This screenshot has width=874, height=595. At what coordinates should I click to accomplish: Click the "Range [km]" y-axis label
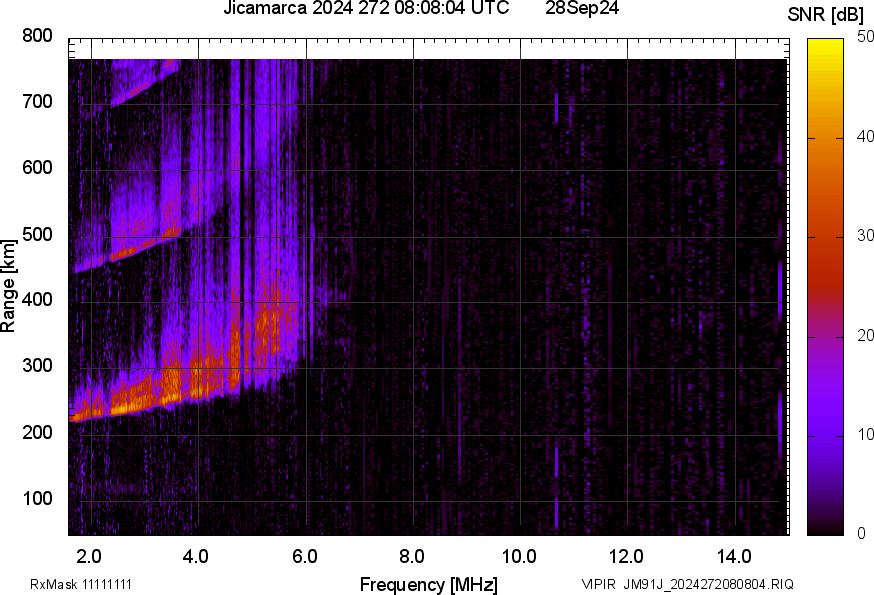tap(9, 286)
